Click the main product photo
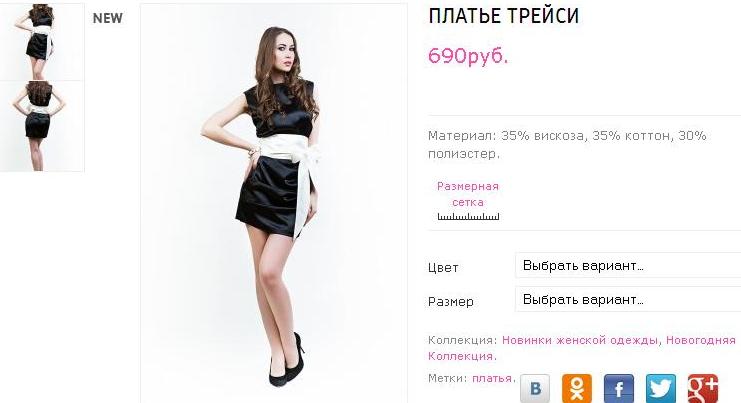Viewport: 741px width, 403px height. coord(274,203)
